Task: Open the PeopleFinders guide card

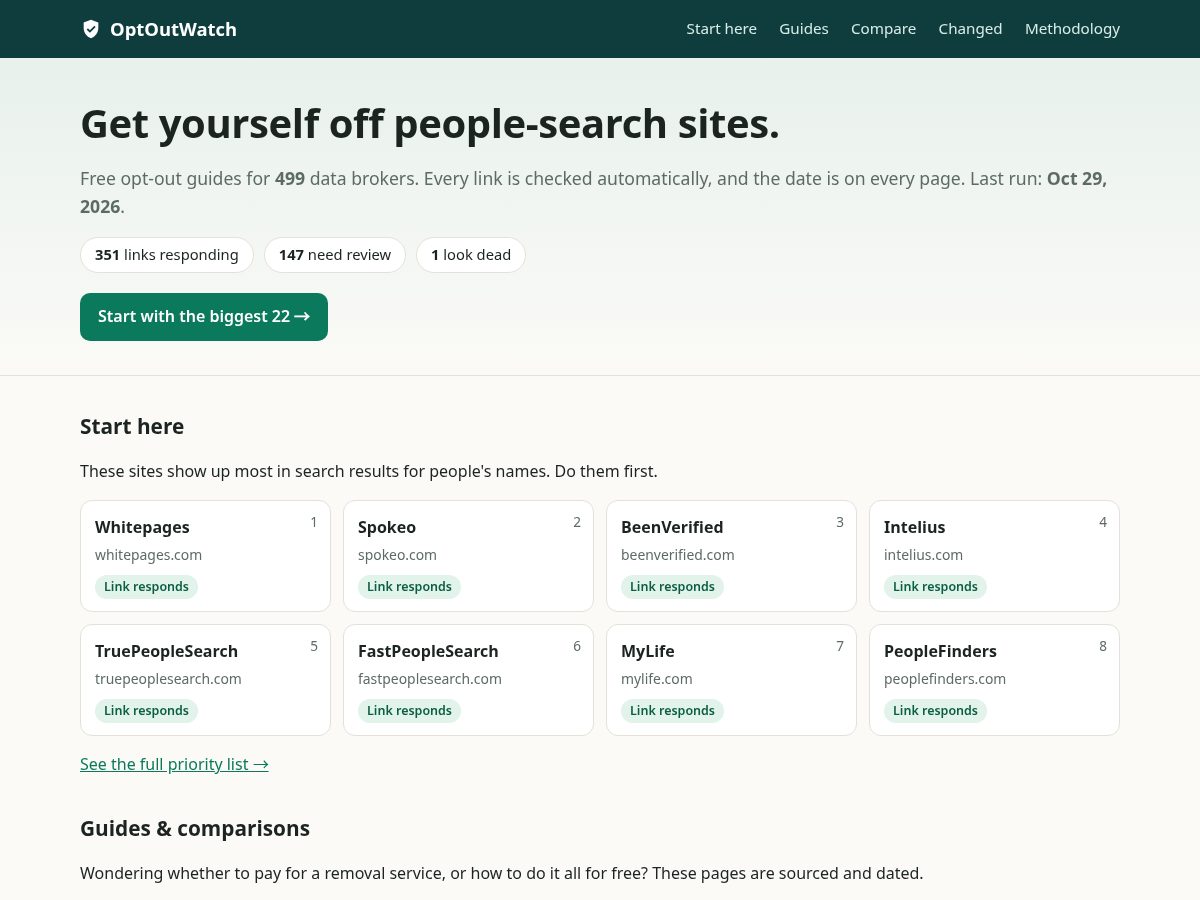Action: pyautogui.click(x=994, y=680)
